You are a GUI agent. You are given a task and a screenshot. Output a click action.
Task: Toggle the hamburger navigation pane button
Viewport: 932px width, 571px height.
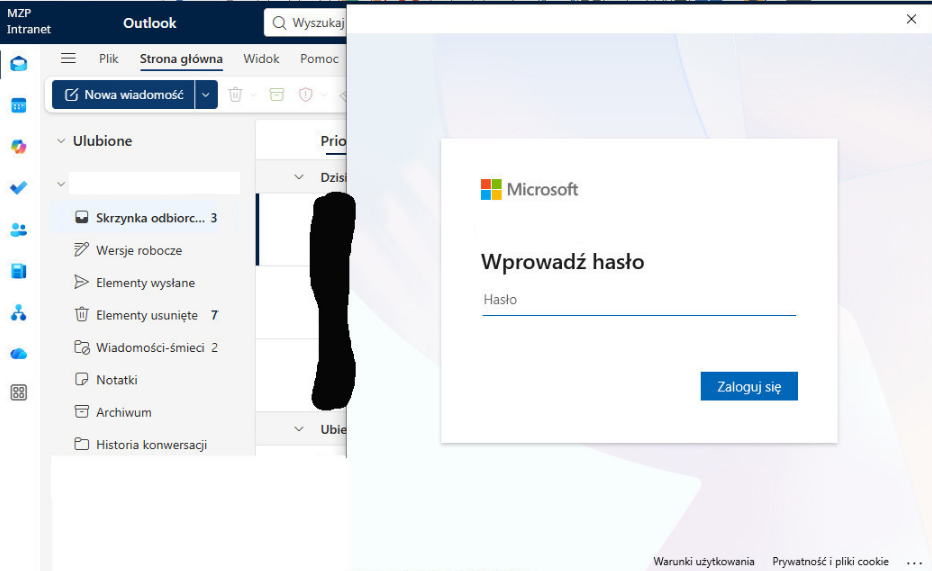click(x=68, y=58)
